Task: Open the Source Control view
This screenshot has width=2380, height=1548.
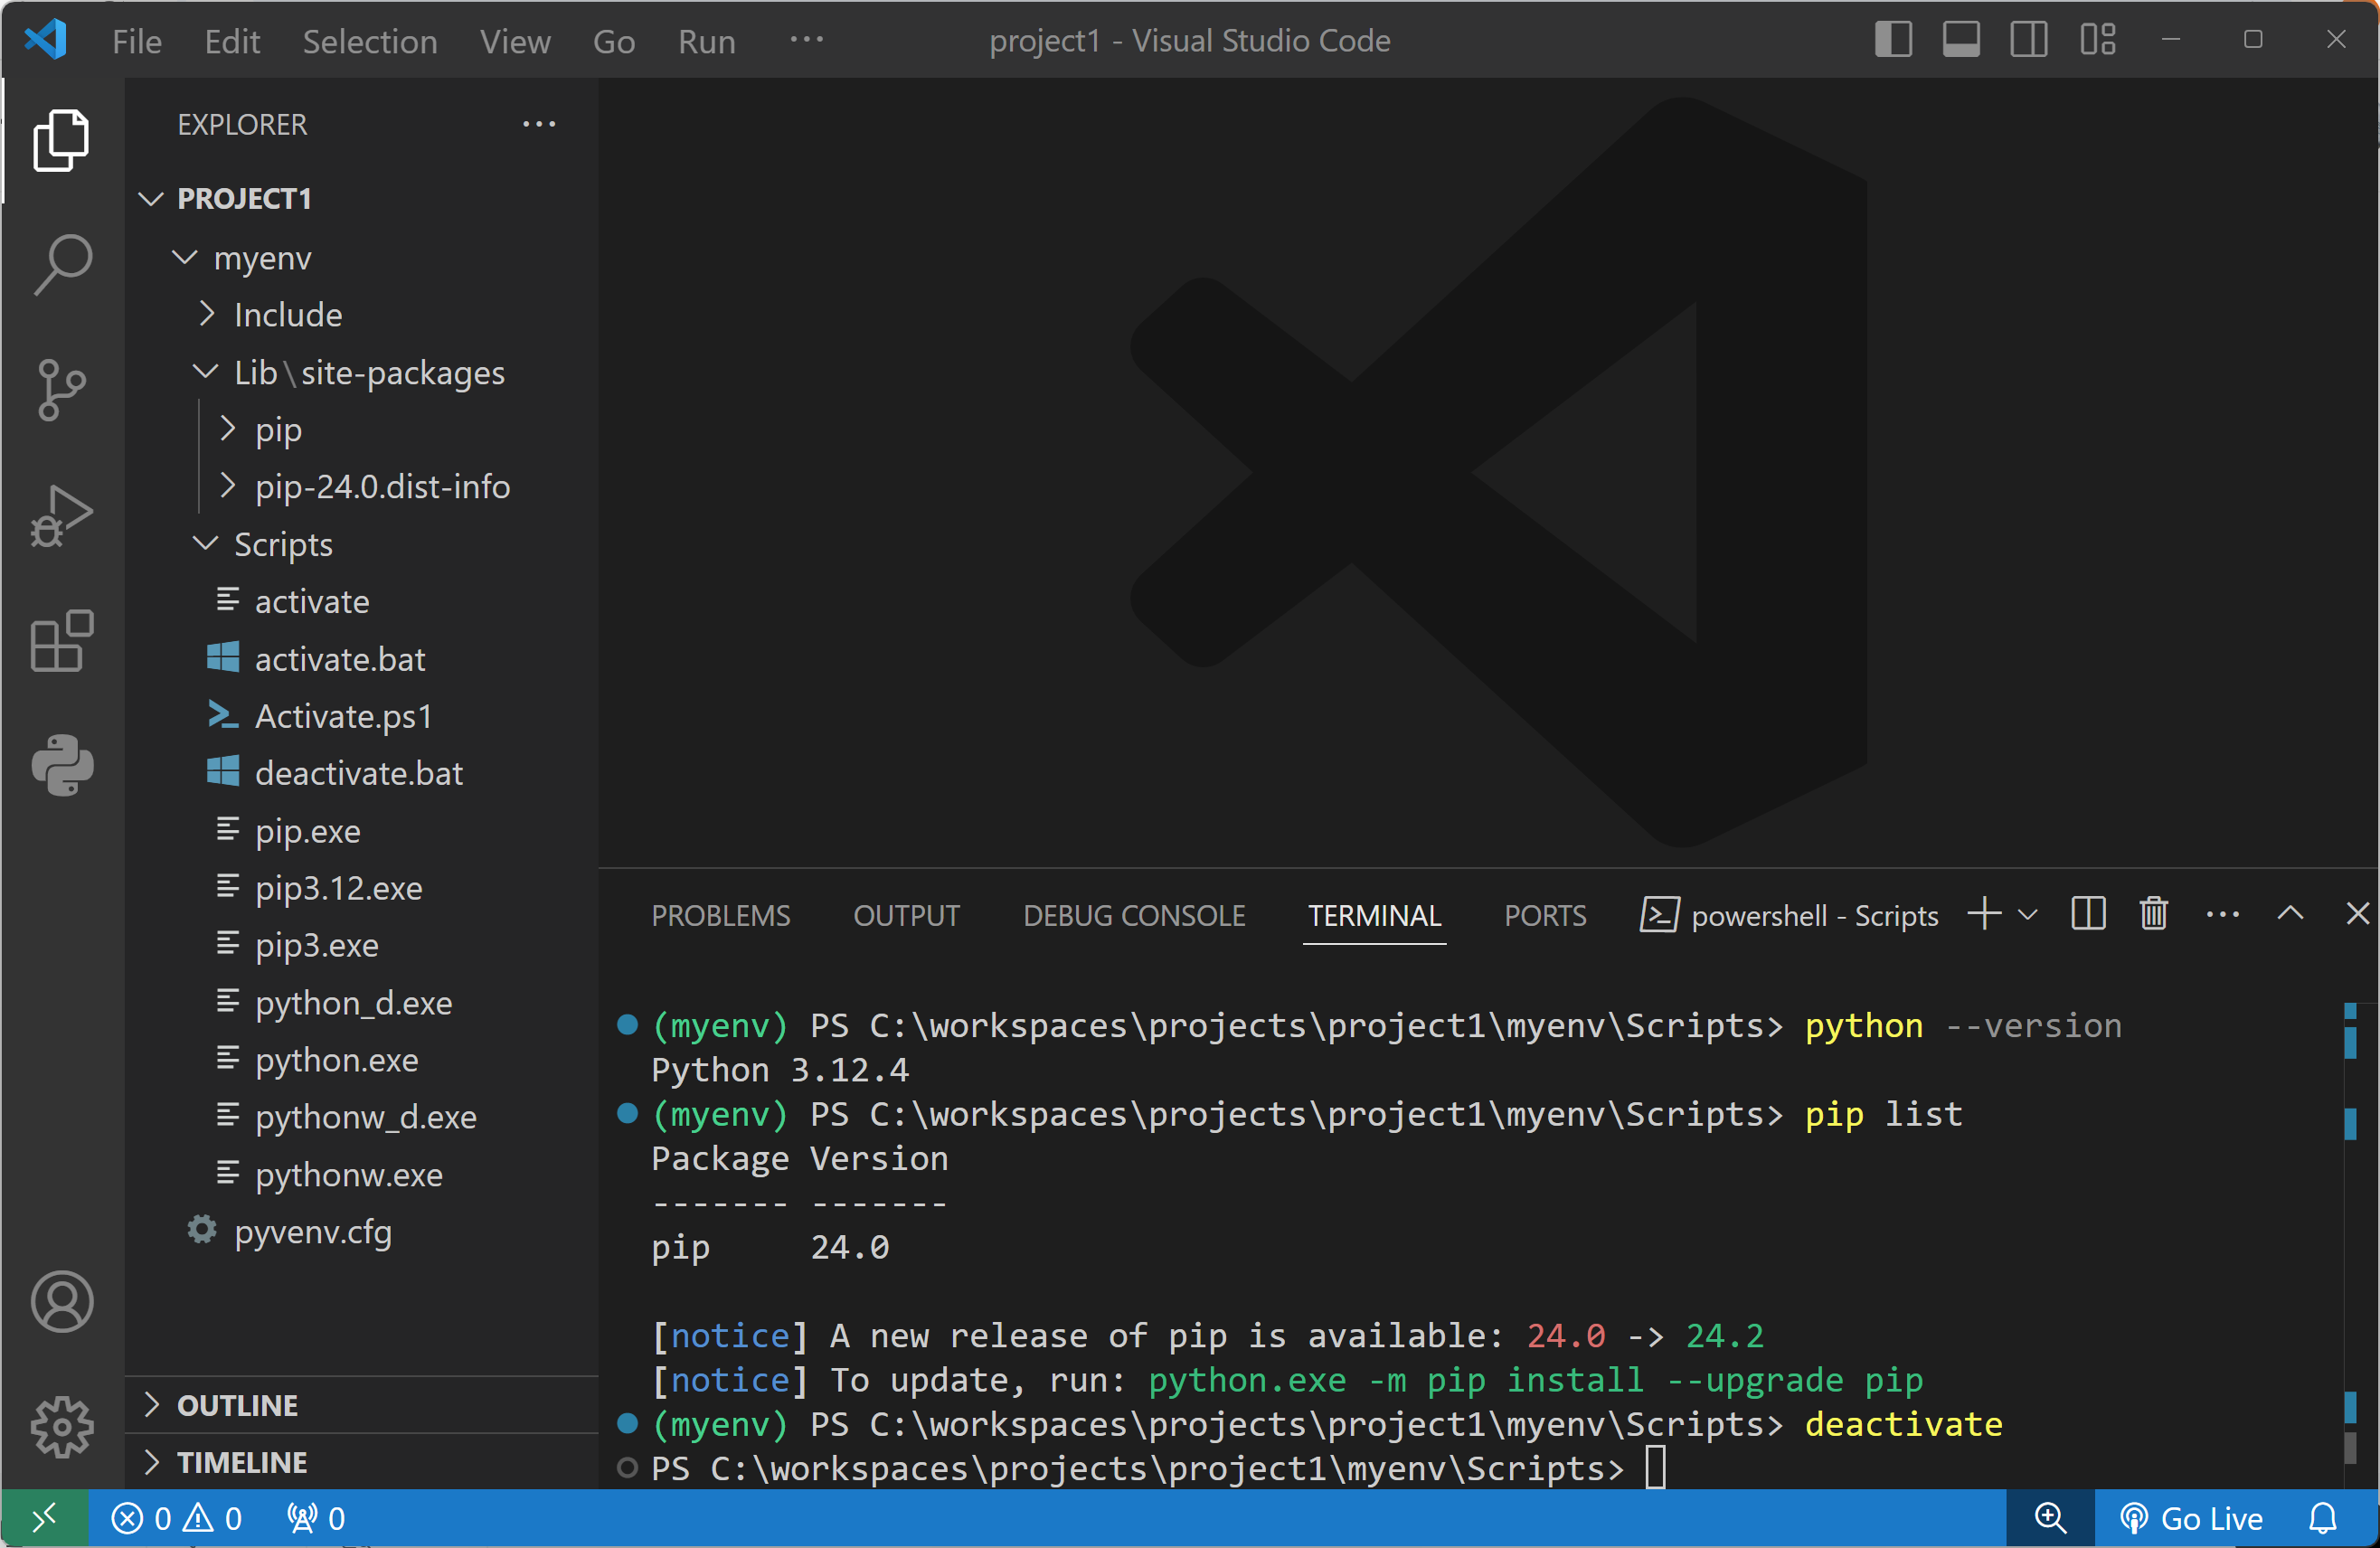Action: pos(62,389)
